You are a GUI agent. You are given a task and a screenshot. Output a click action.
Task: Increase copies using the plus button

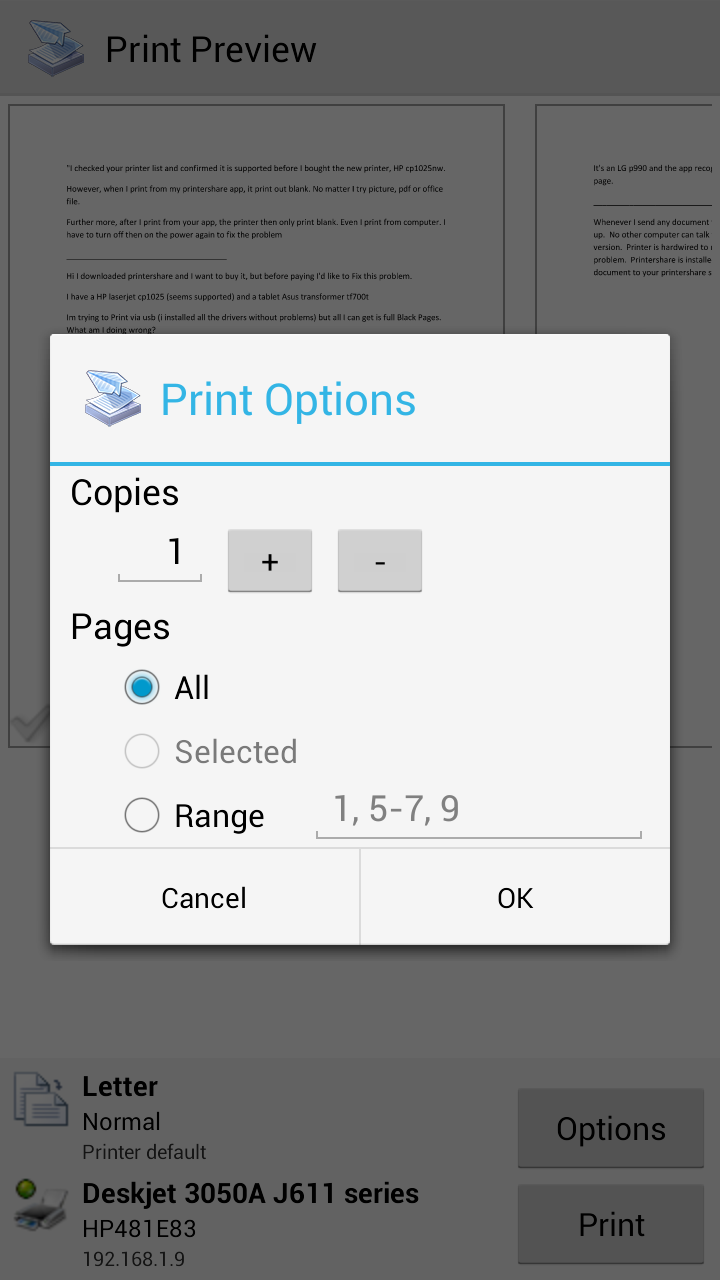[269, 560]
